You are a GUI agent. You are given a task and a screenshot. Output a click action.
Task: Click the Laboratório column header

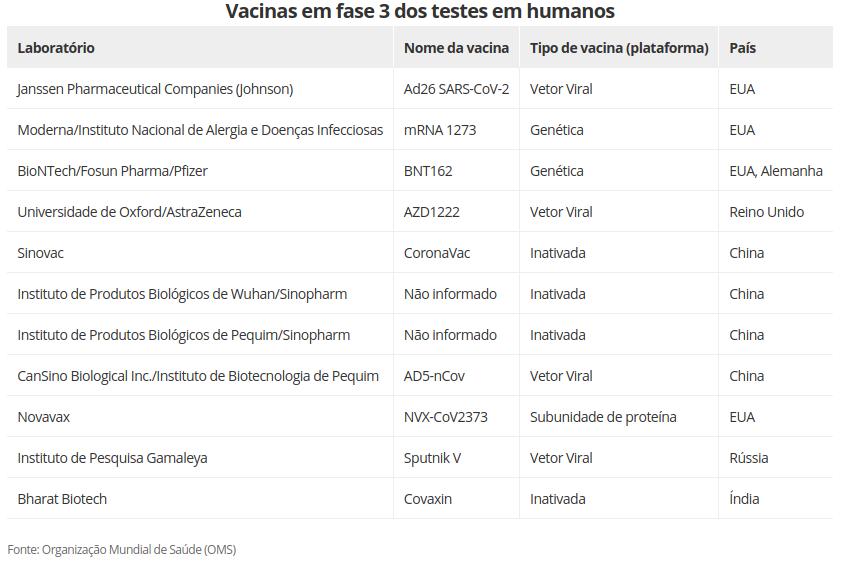[56, 48]
